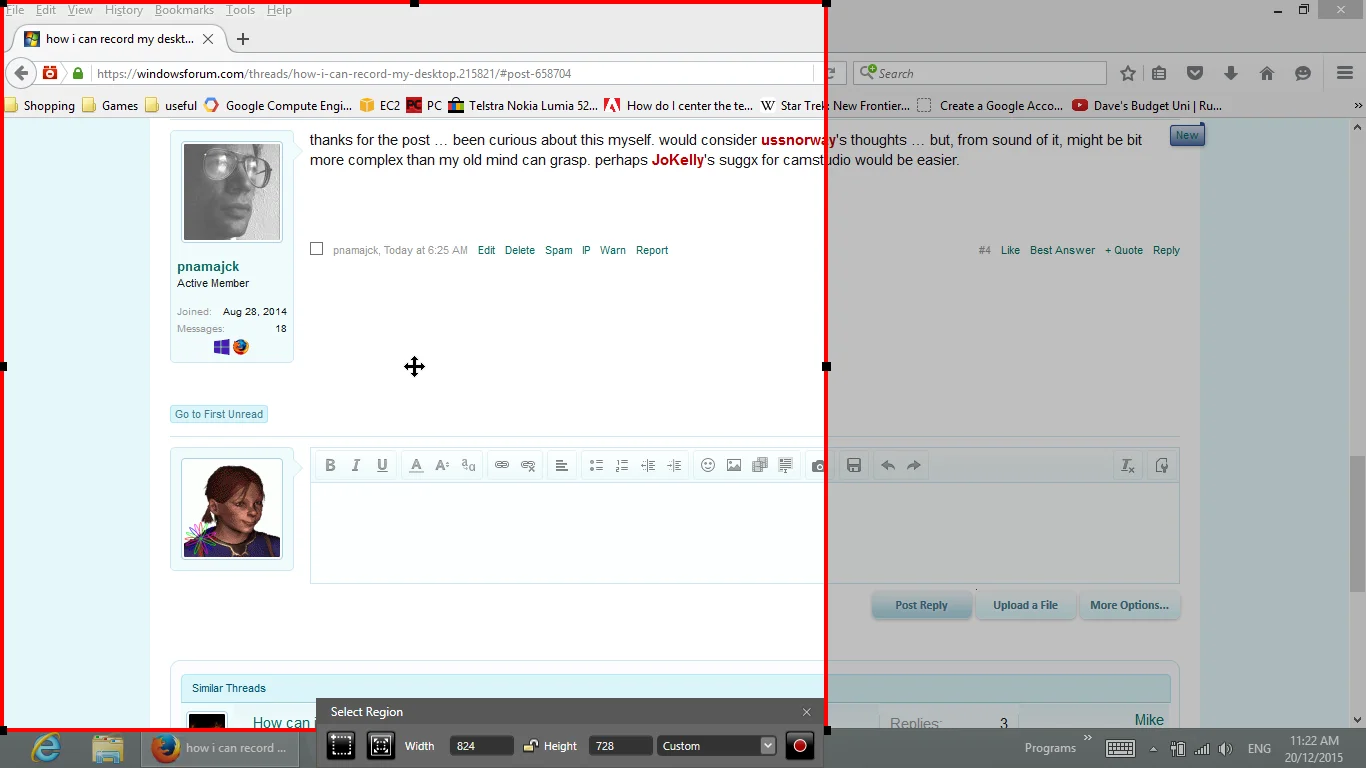Open the font family option in editor
This screenshot has height=768, width=1366.
pyautogui.click(x=468, y=465)
